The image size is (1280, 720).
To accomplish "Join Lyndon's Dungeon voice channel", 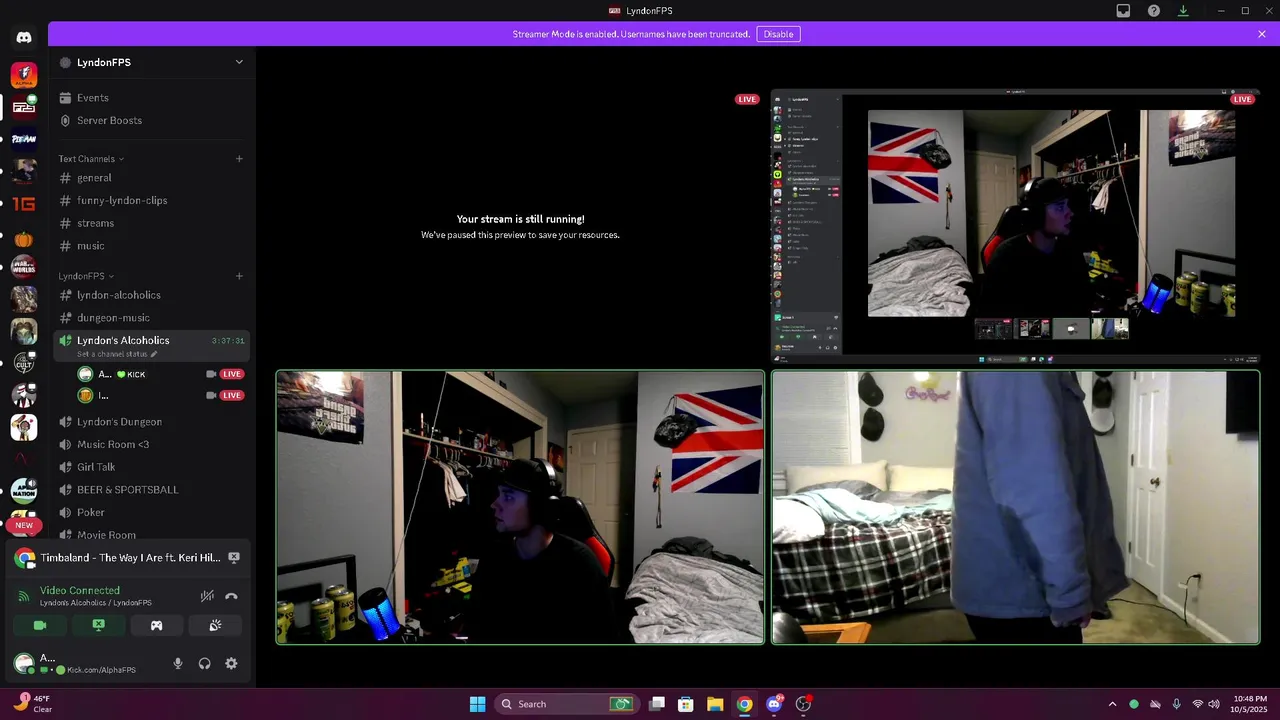I will [x=152, y=422].
